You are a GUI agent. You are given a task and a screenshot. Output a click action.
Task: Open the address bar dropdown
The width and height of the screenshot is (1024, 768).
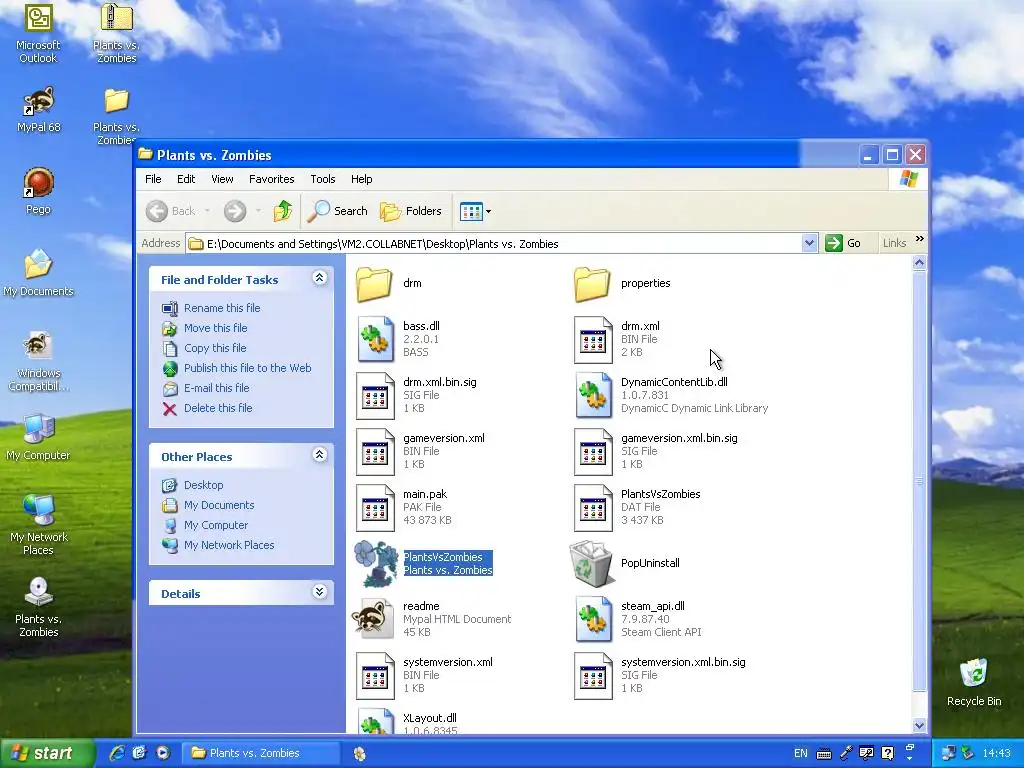[x=809, y=243]
